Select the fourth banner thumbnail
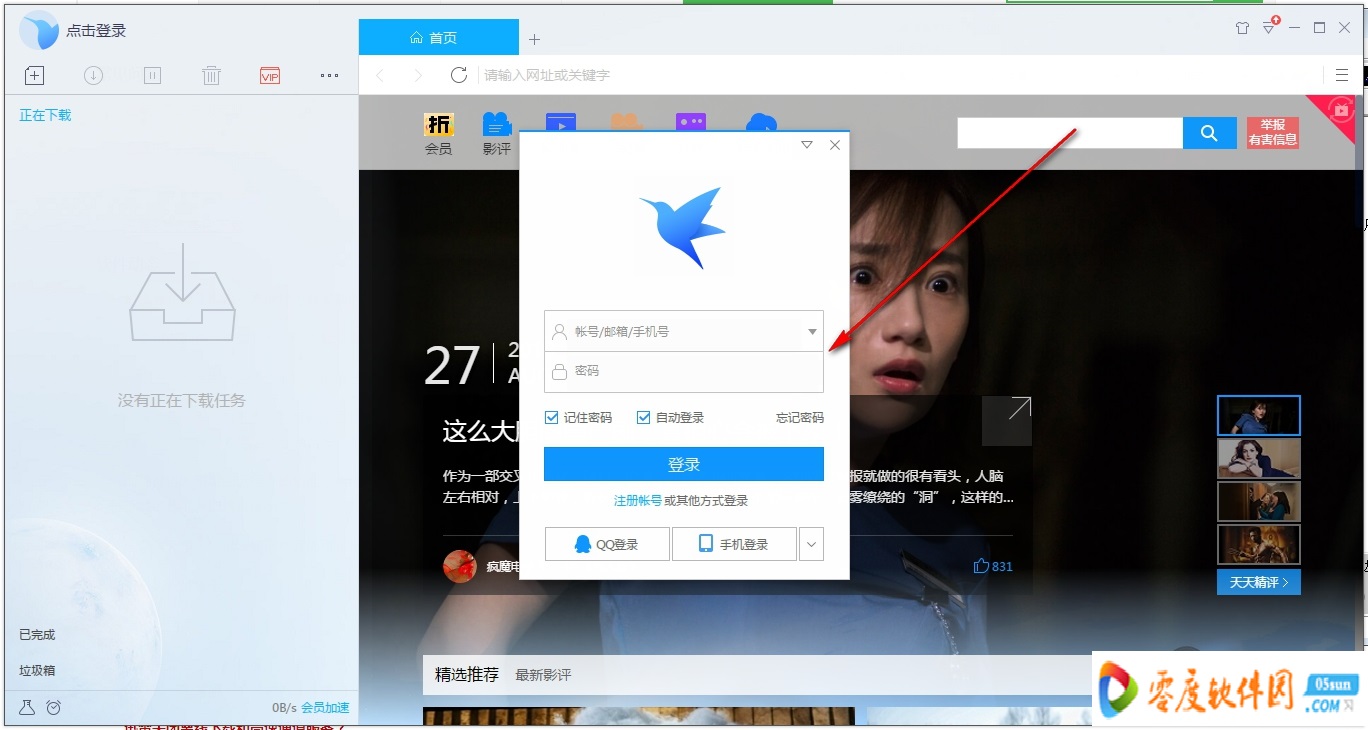This screenshot has height=730, width=1368. pos(1259,545)
